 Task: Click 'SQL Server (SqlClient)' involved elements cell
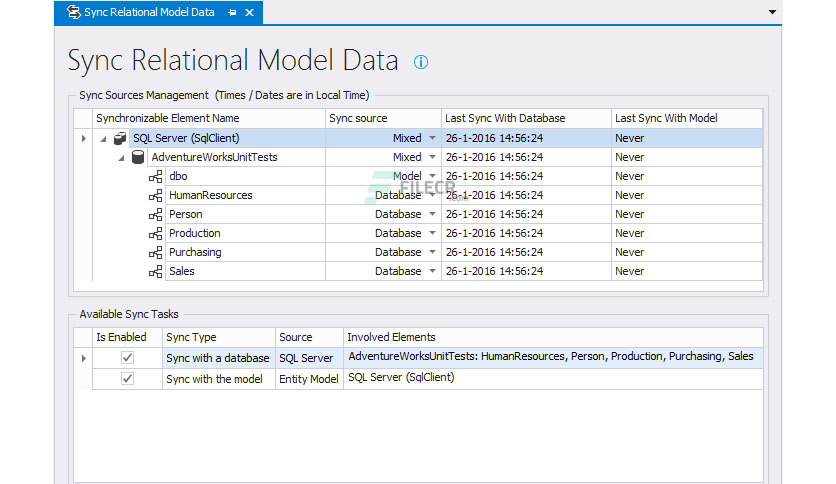tap(553, 378)
